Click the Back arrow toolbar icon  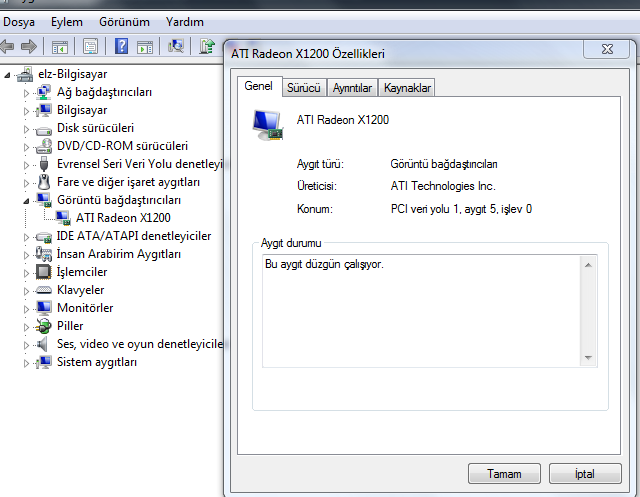7,46
